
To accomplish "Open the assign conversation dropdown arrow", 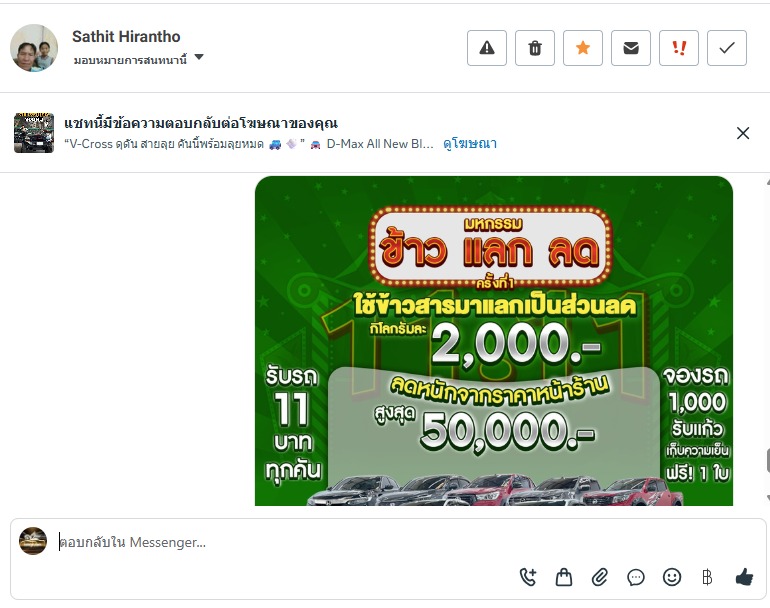I will [x=199, y=57].
